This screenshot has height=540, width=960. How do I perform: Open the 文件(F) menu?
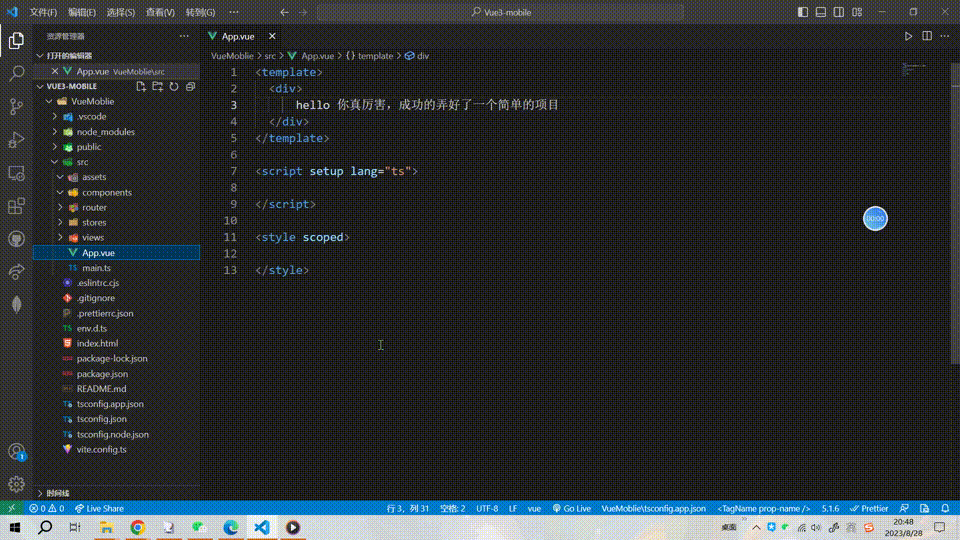[43, 12]
